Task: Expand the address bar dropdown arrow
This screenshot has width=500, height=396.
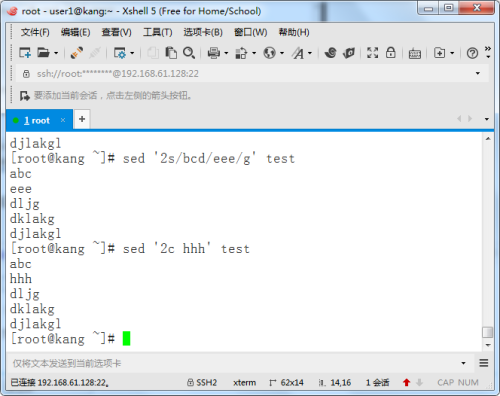Action: [478, 73]
